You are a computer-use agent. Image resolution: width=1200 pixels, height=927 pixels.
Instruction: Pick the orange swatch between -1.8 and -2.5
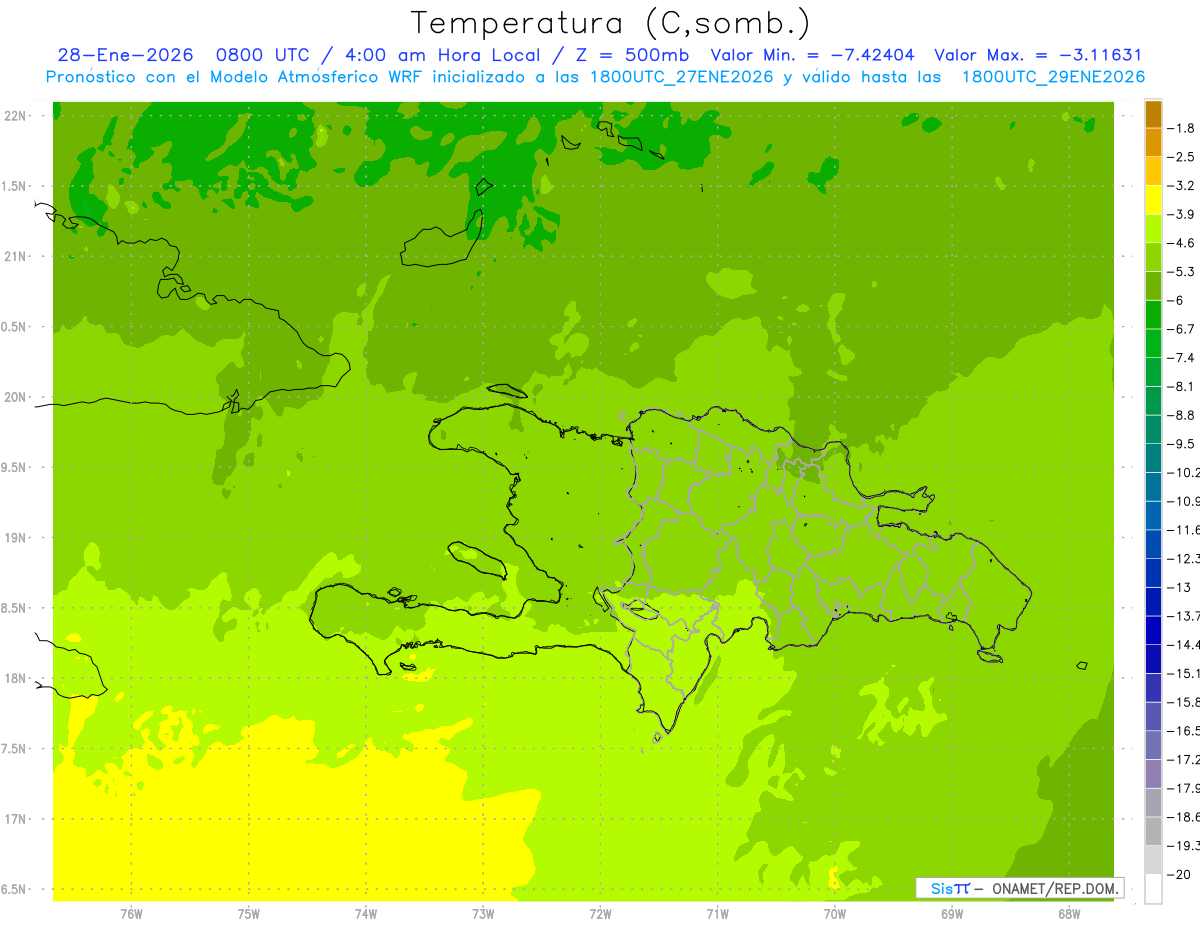click(1153, 142)
